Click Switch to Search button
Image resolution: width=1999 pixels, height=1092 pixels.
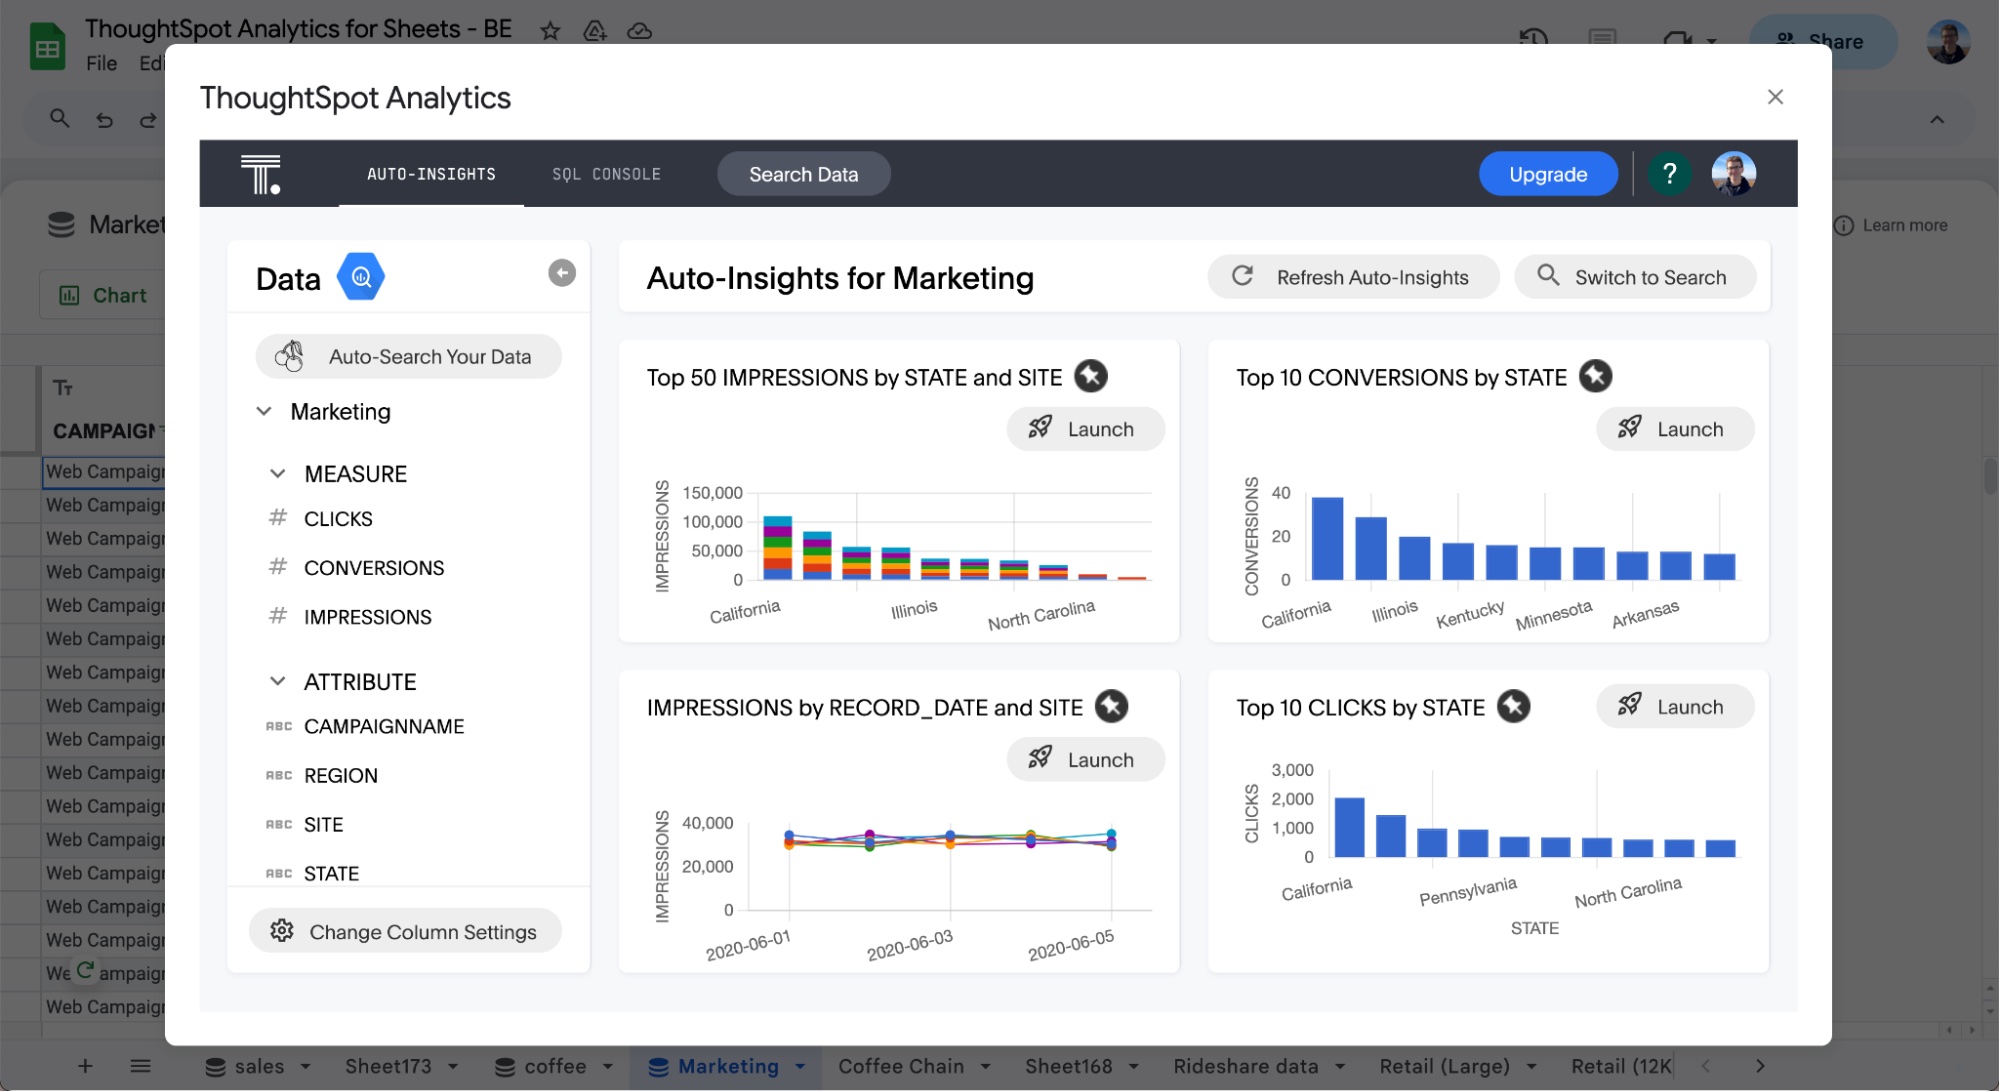click(1634, 277)
